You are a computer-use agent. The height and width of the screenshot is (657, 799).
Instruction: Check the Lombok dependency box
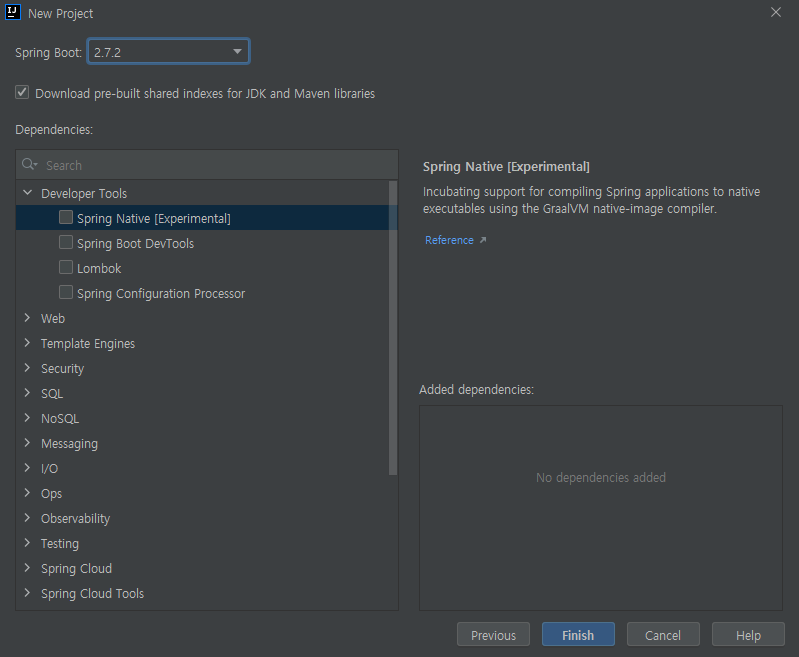point(66,268)
